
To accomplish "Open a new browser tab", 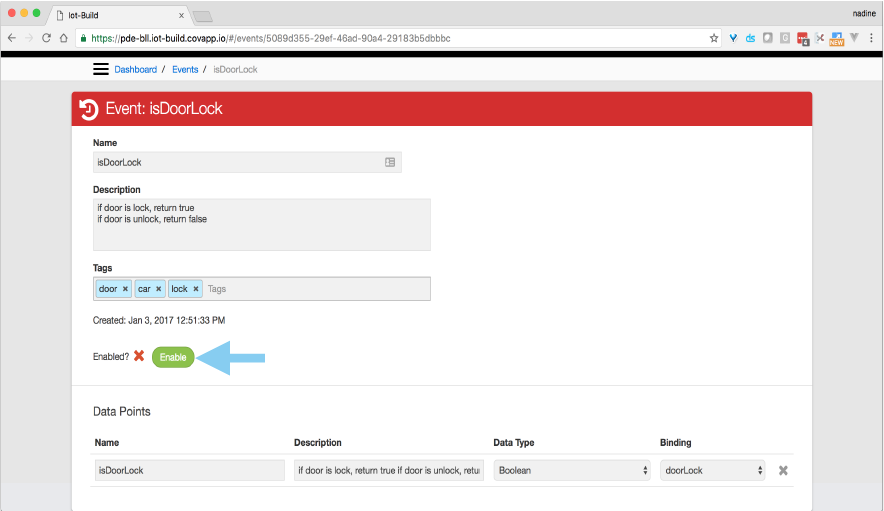I will pyautogui.click(x=202, y=16).
